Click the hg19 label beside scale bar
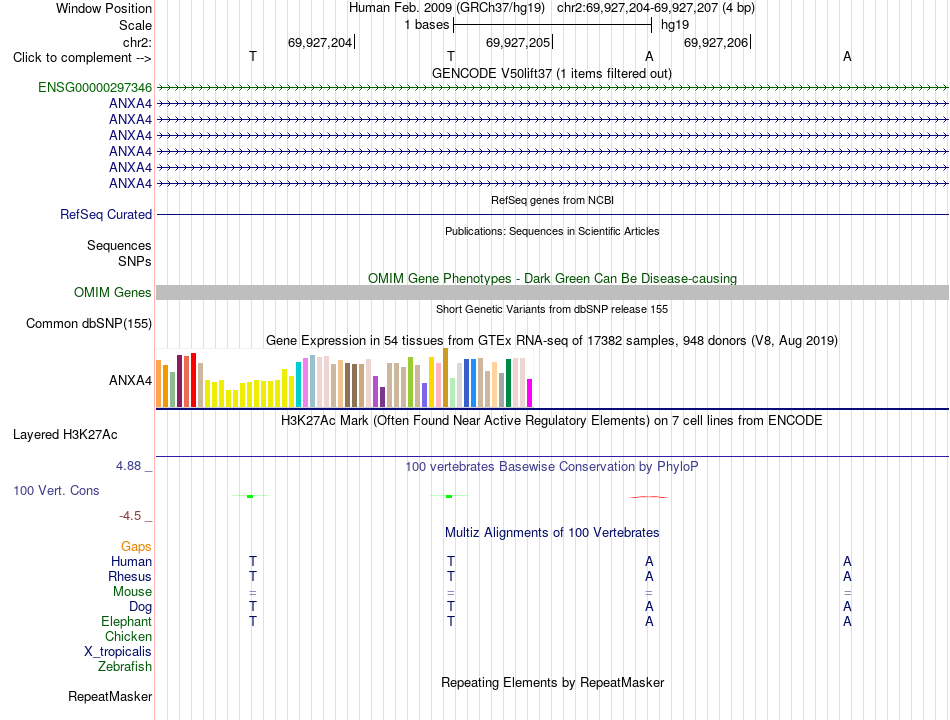 (x=675, y=25)
